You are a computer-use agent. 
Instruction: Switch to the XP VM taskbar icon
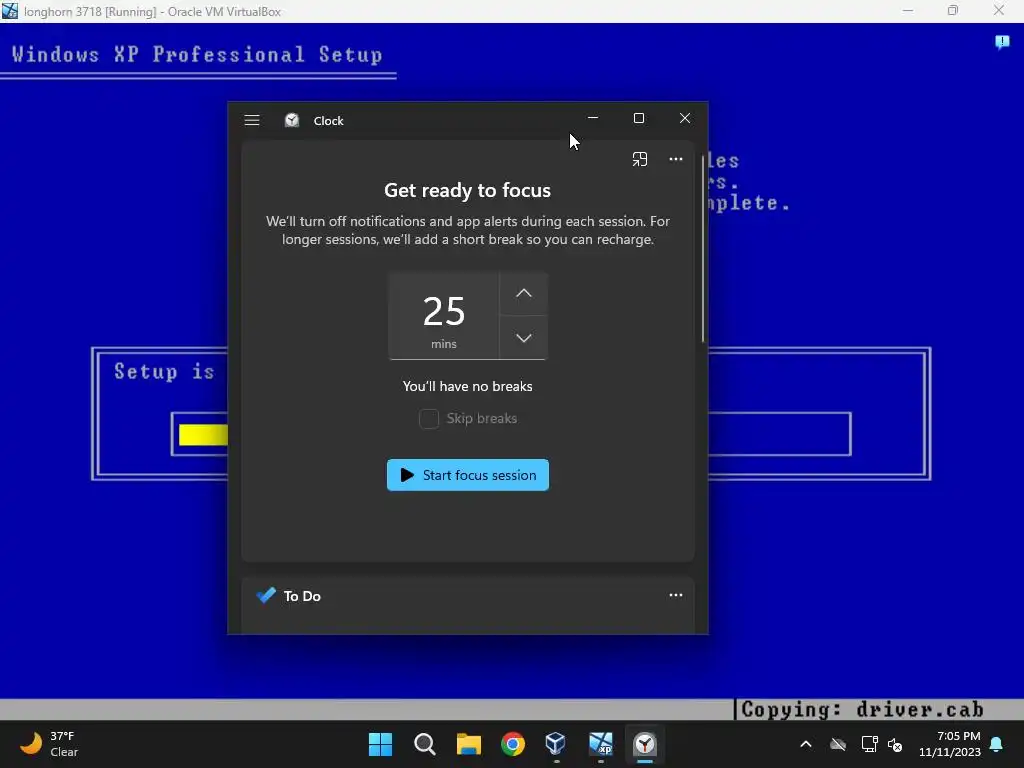[601, 744]
